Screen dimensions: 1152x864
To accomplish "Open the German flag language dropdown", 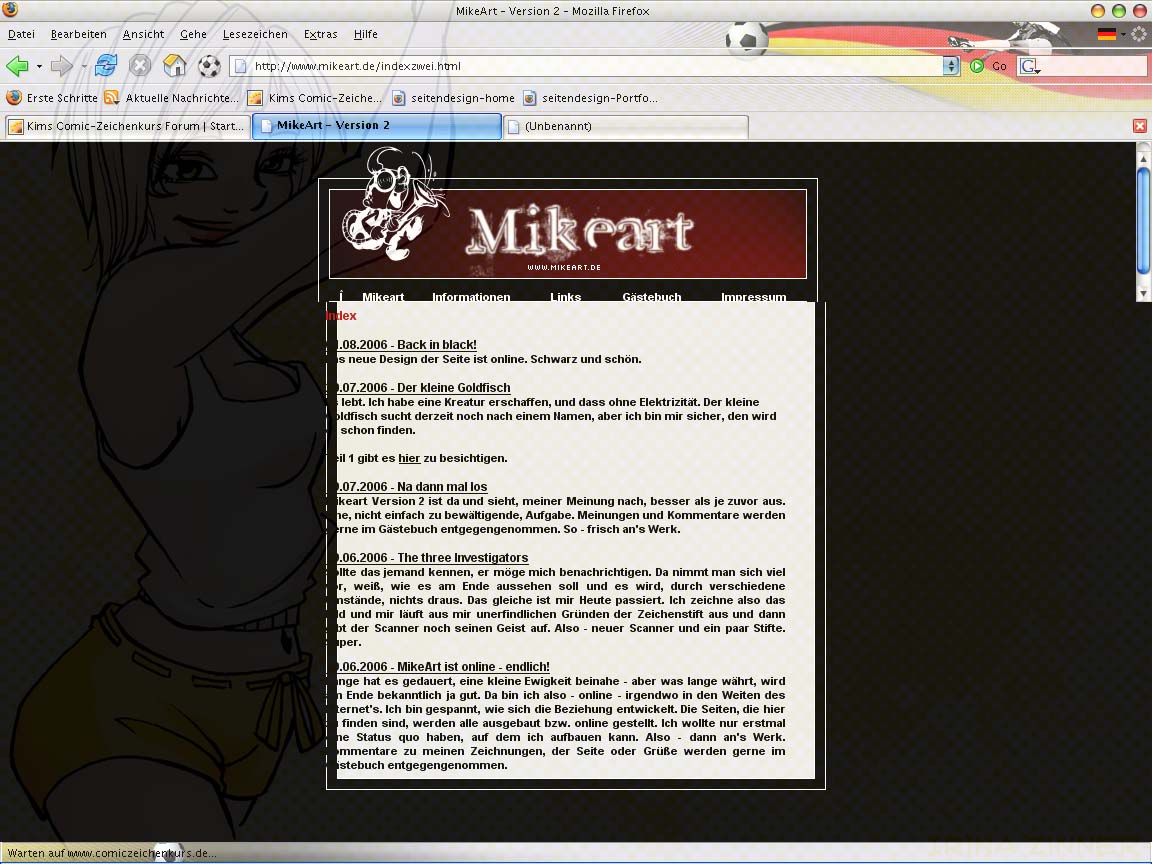I will point(1110,34).
